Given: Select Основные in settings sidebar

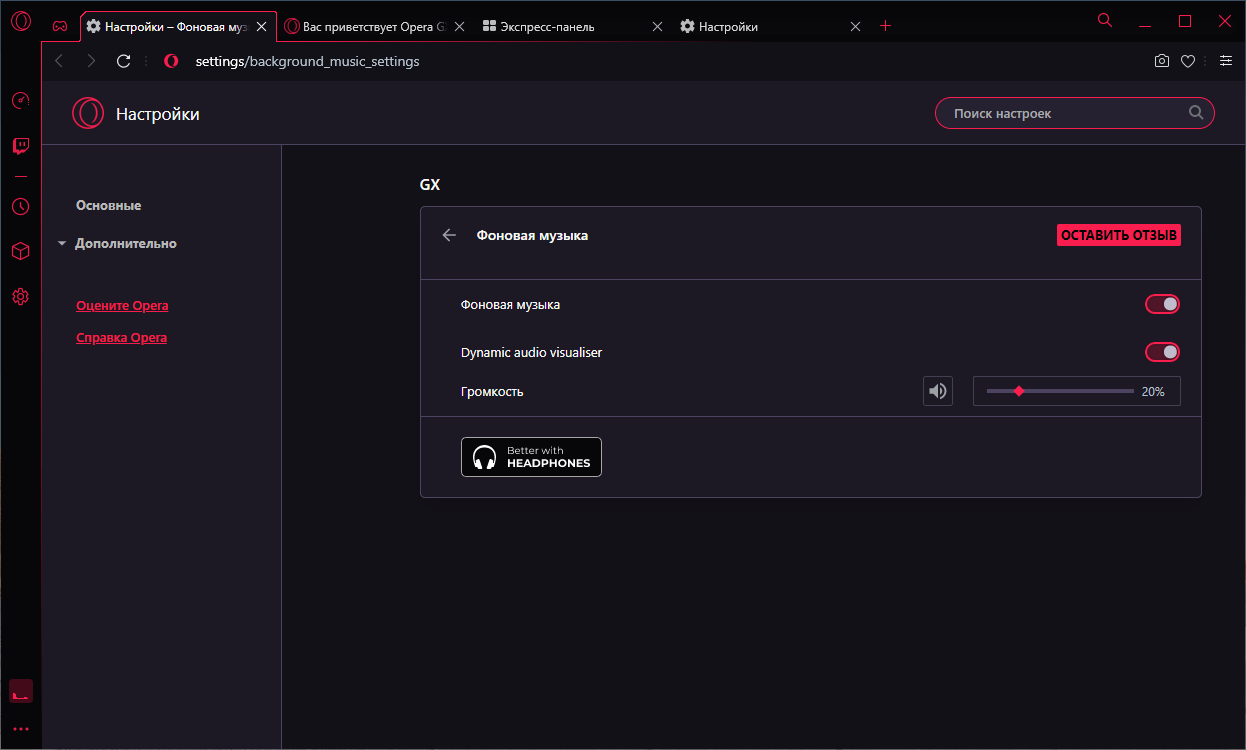Looking at the screenshot, I should pyautogui.click(x=108, y=205).
